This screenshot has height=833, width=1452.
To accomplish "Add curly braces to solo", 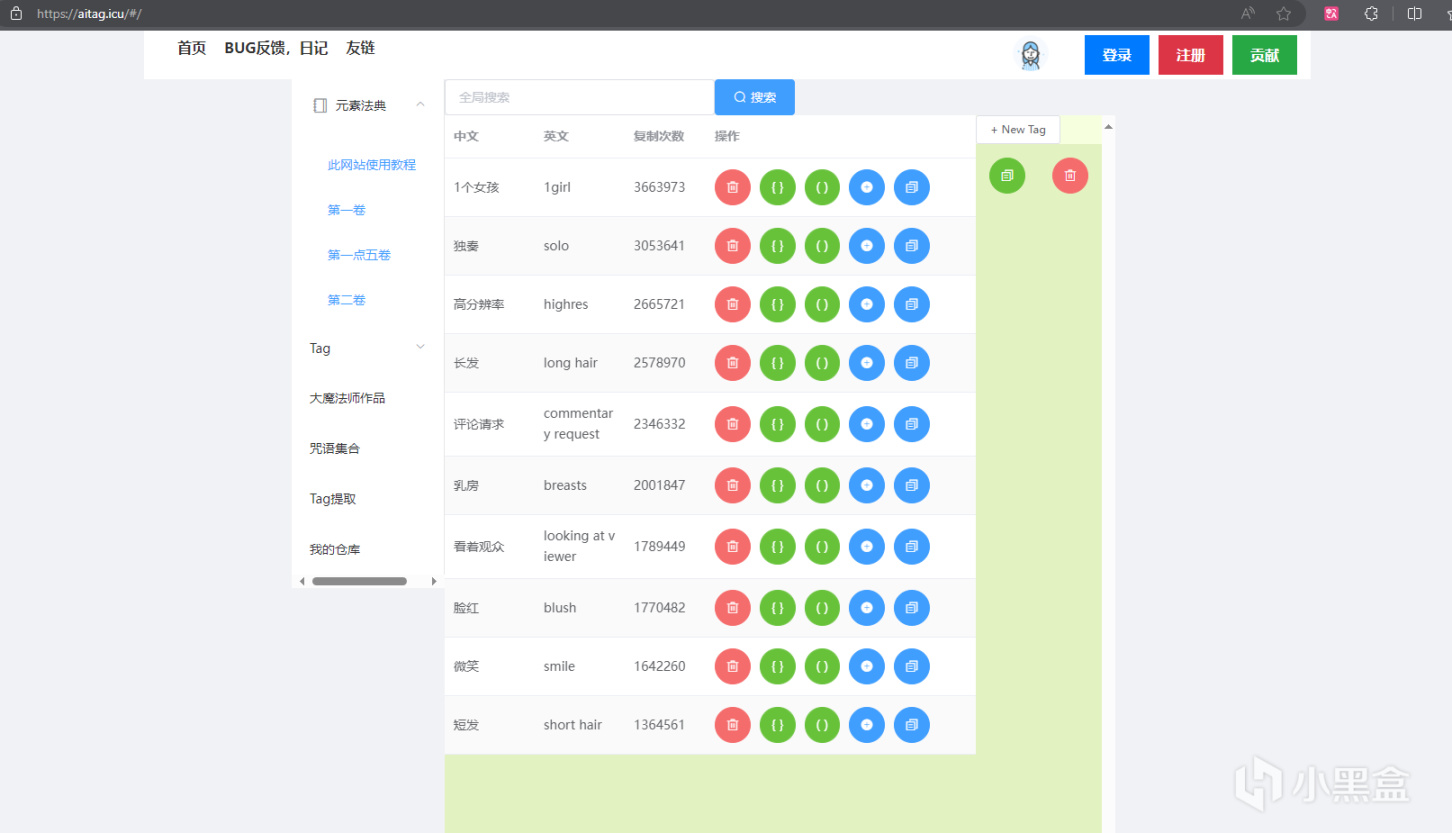I will 777,246.
